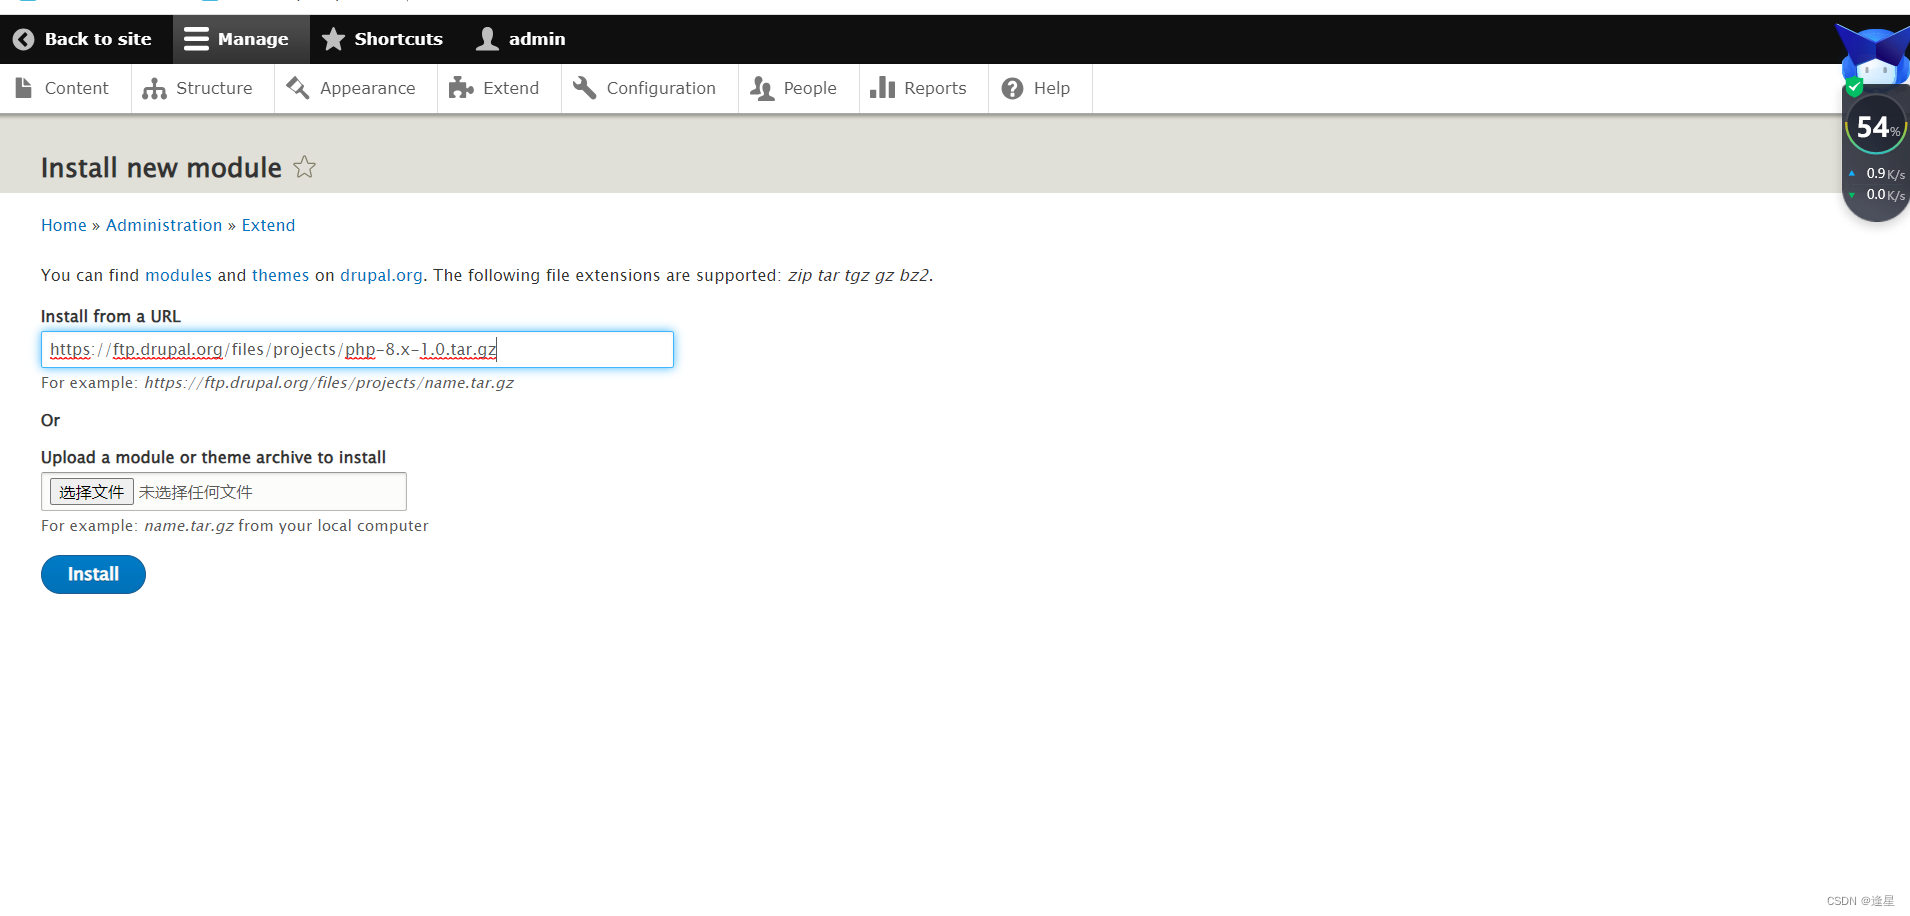Viewport: 1910px width, 916px height.
Task: Visit the drupal.org link
Action: point(381,275)
